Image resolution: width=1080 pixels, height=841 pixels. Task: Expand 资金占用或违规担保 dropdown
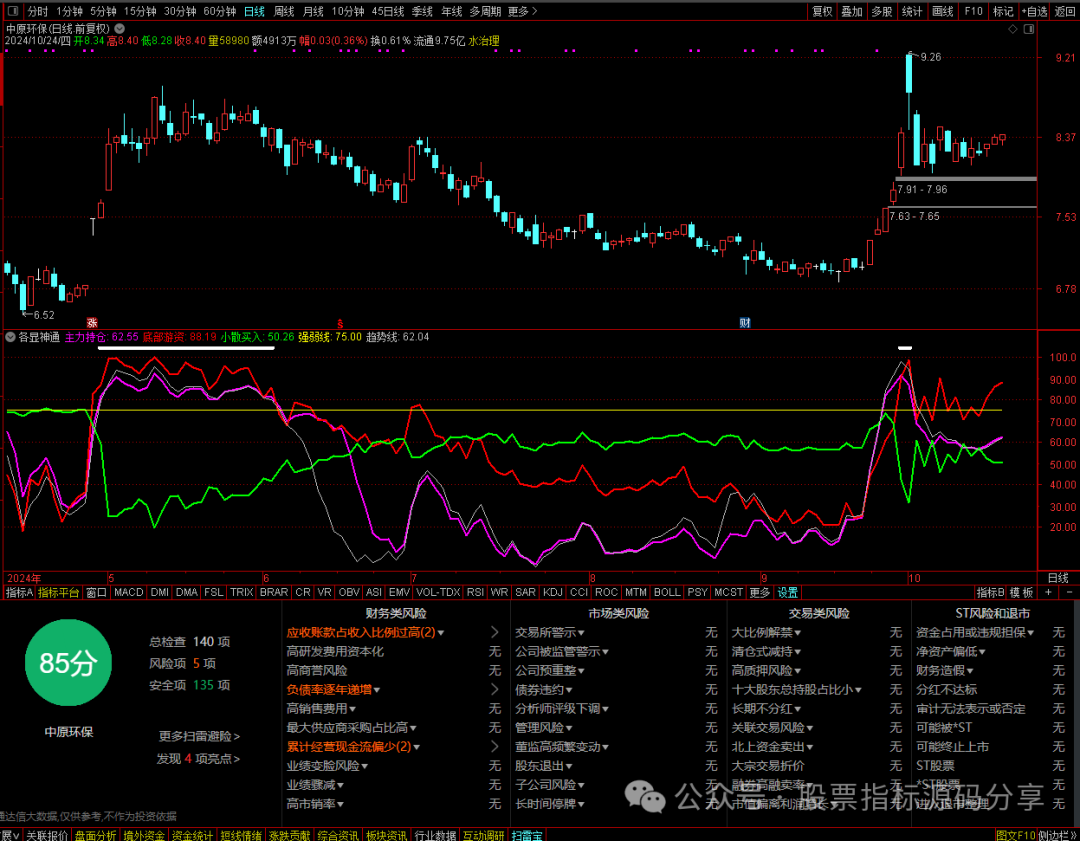tap(1030, 632)
